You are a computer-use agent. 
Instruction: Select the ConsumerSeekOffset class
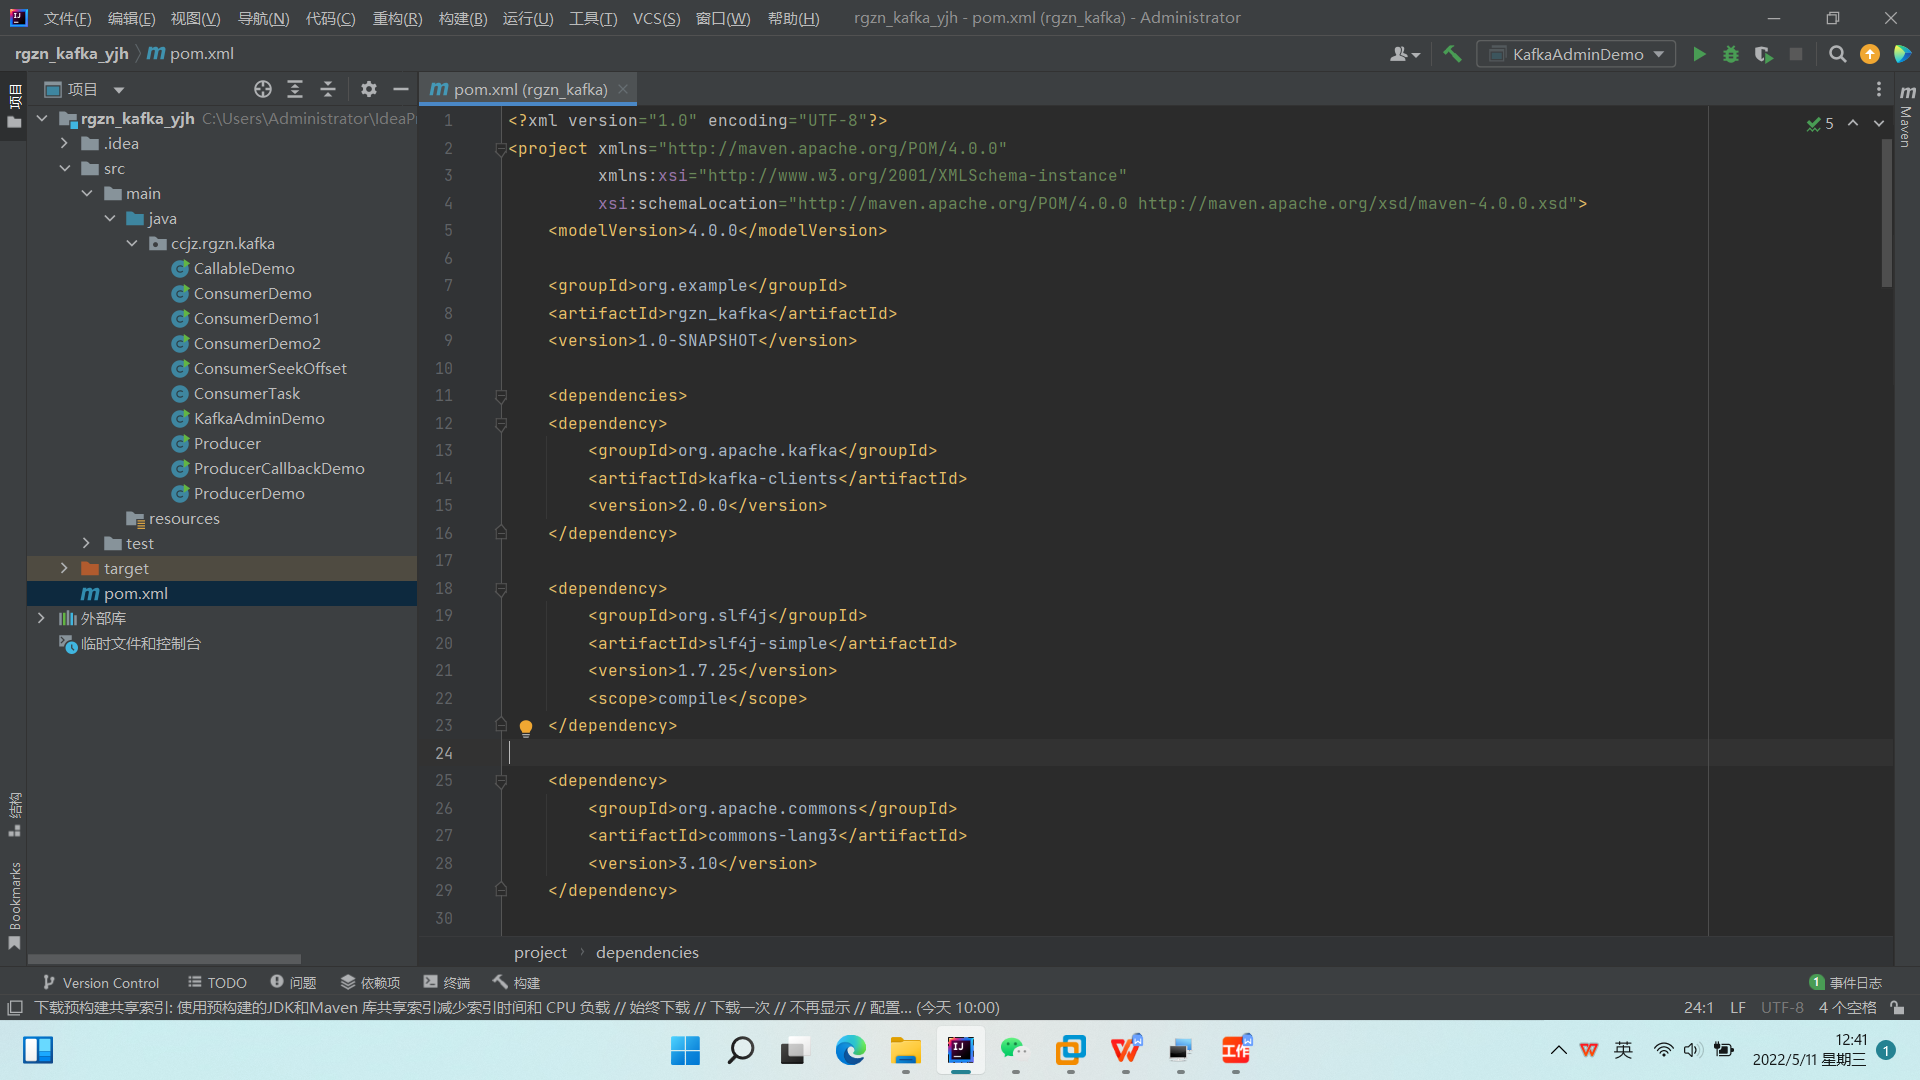(x=270, y=369)
